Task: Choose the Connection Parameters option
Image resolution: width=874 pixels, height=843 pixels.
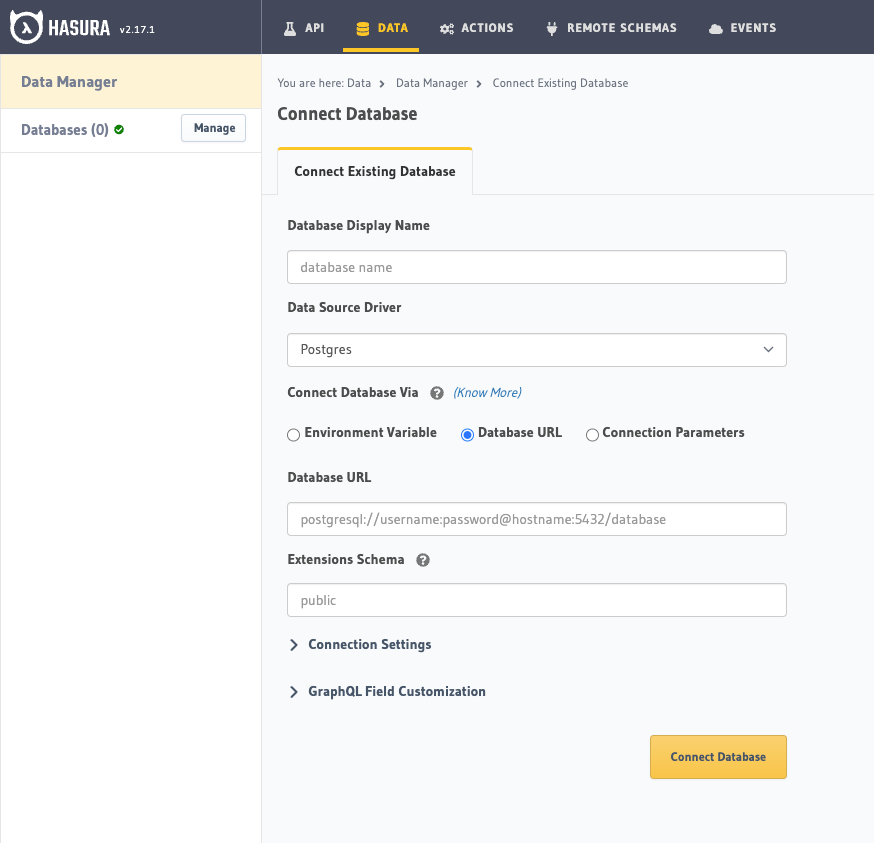Action: [592, 434]
